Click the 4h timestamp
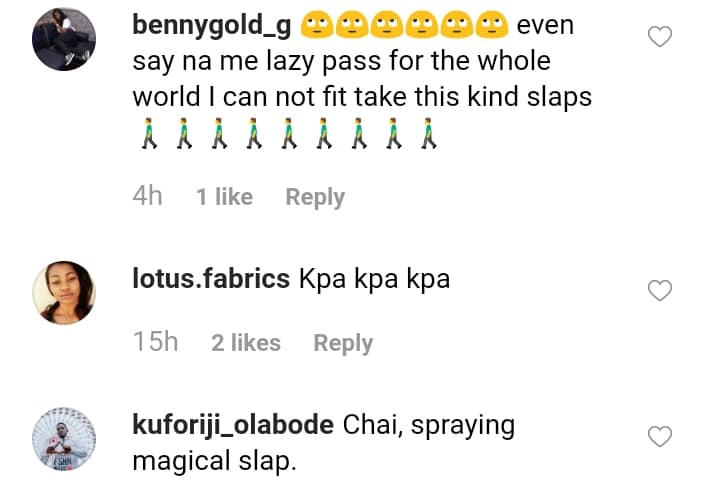The height and width of the screenshot is (484, 720). (x=147, y=196)
